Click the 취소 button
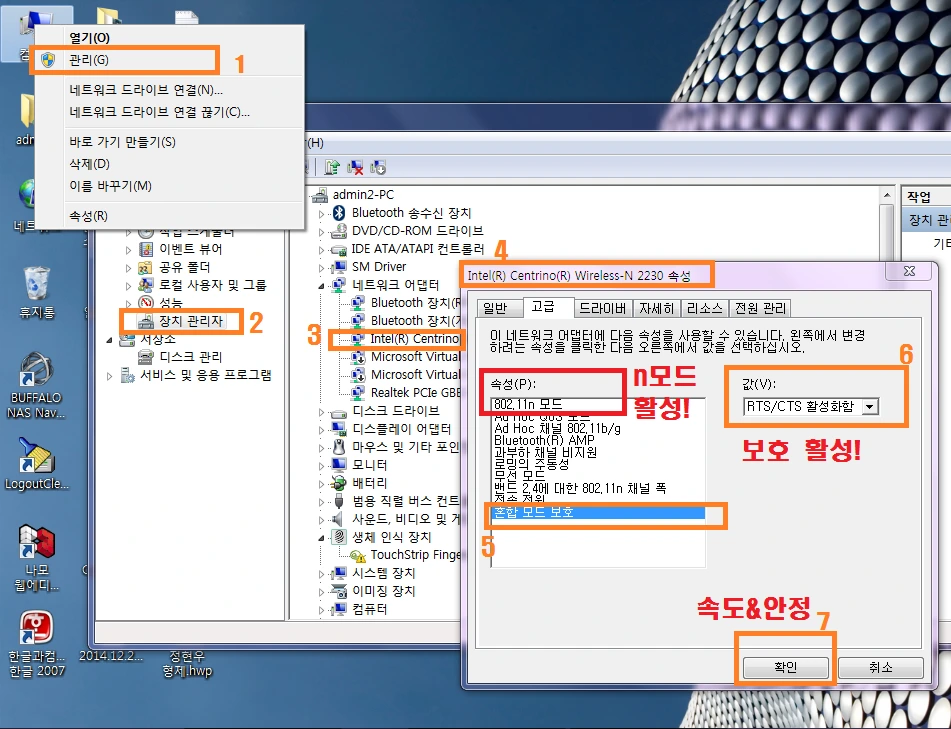Viewport: 951px width, 729px height. [x=881, y=667]
